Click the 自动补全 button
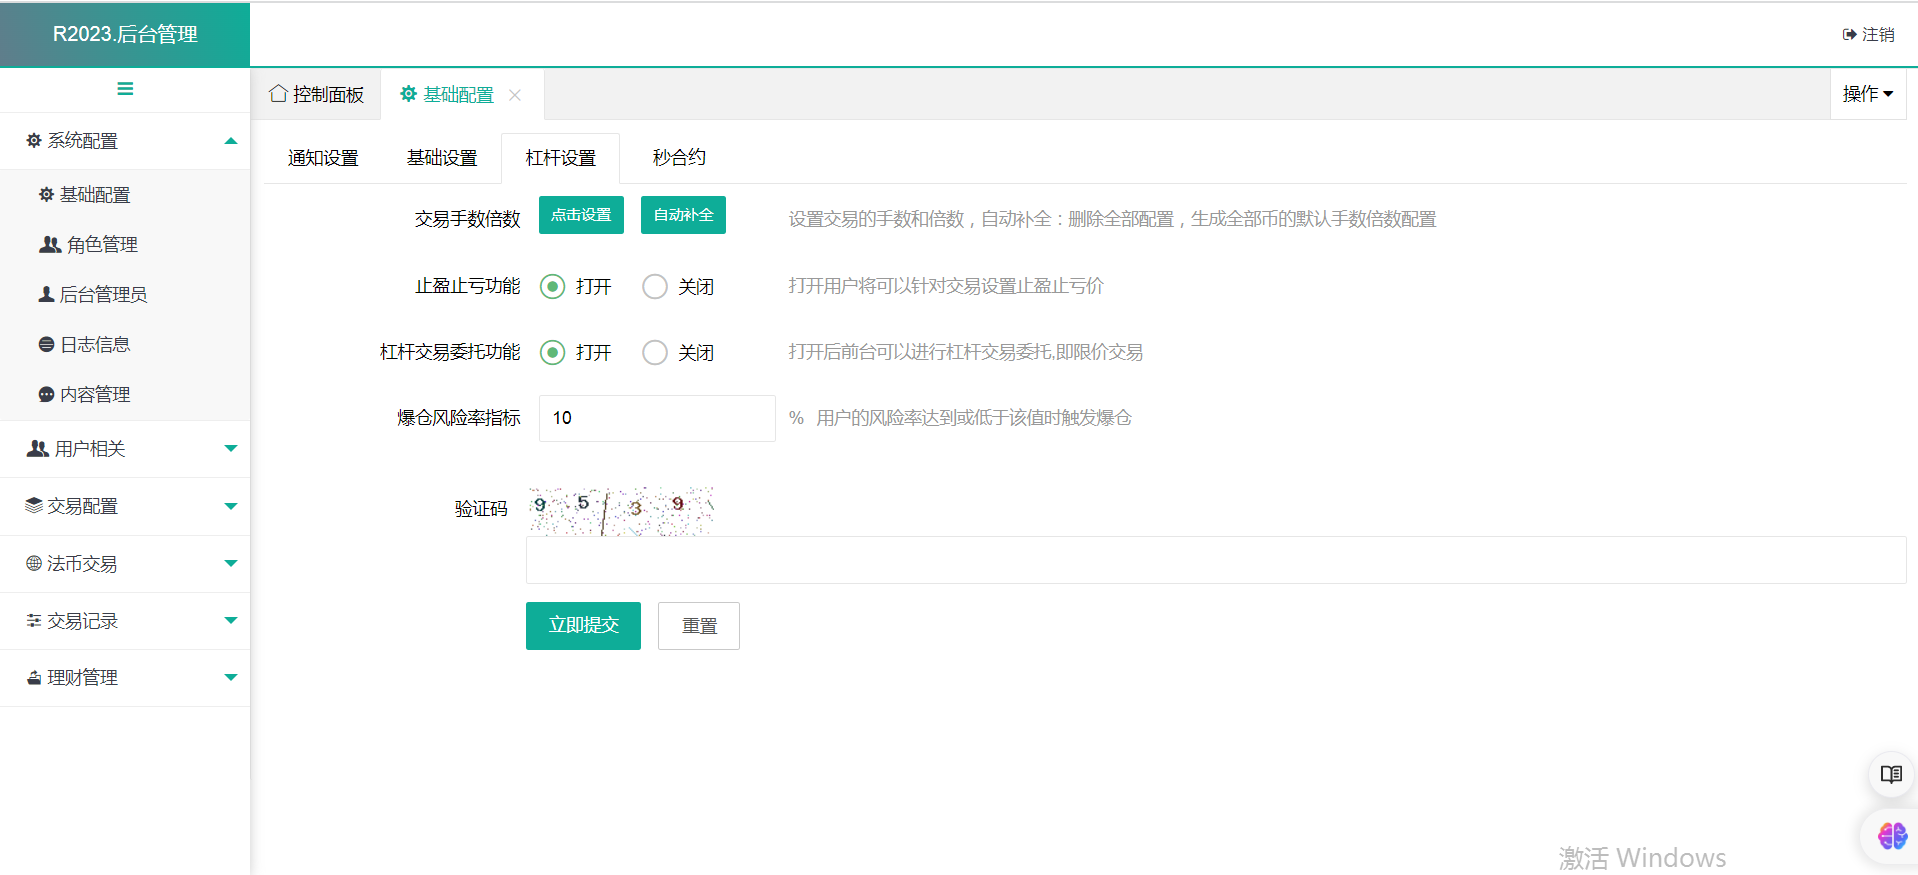The image size is (1918, 875). pyautogui.click(x=683, y=215)
